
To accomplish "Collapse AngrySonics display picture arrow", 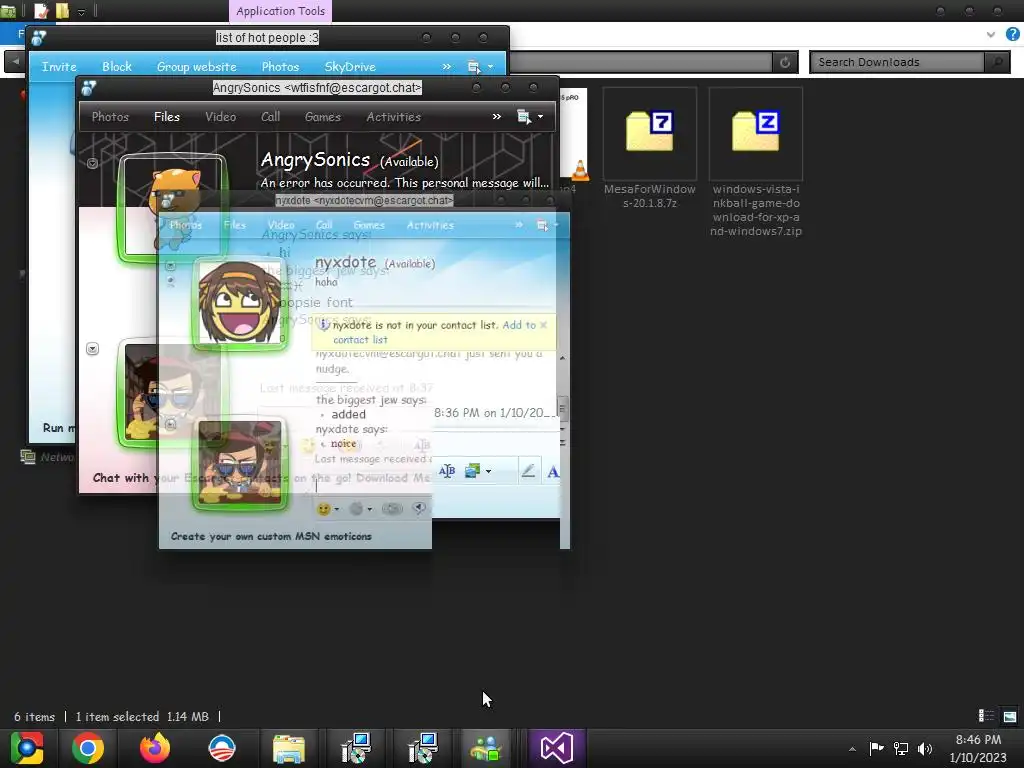I will pos(92,163).
